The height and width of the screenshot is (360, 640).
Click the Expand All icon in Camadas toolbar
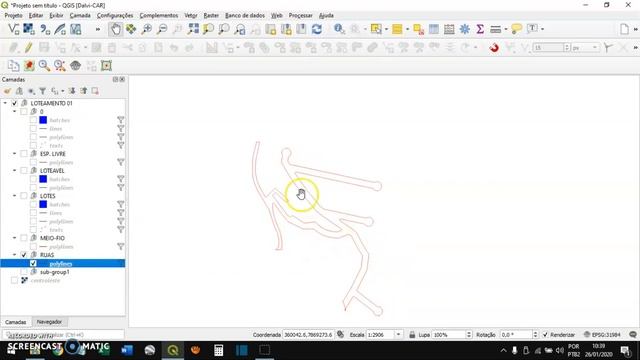click(x=72, y=91)
